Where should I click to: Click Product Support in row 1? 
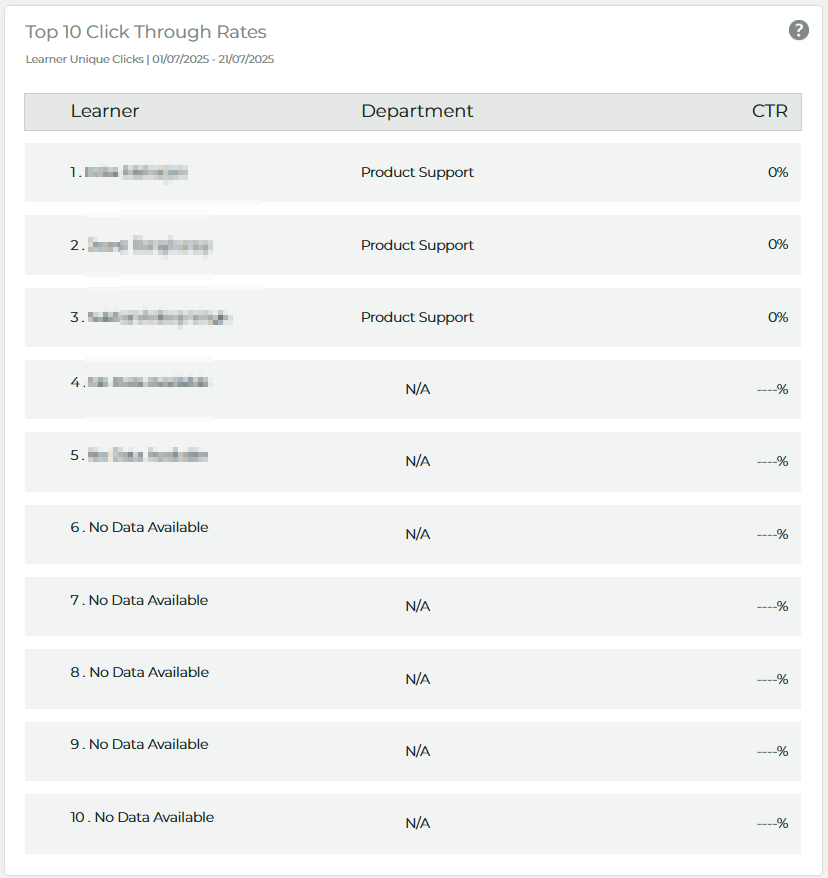(x=417, y=172)
